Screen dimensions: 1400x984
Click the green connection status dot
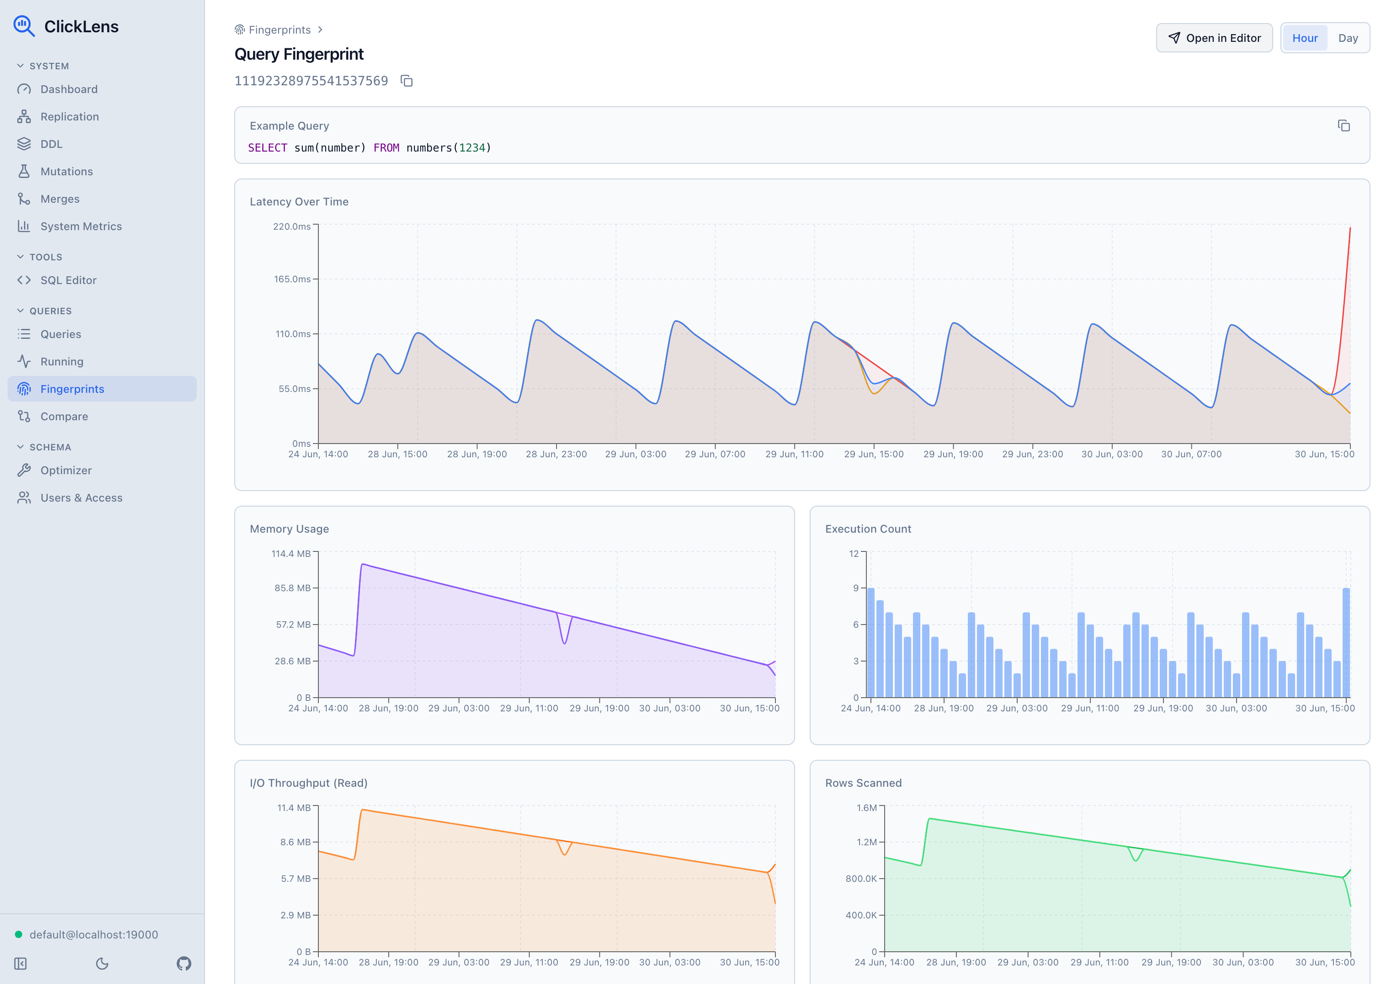18,935
